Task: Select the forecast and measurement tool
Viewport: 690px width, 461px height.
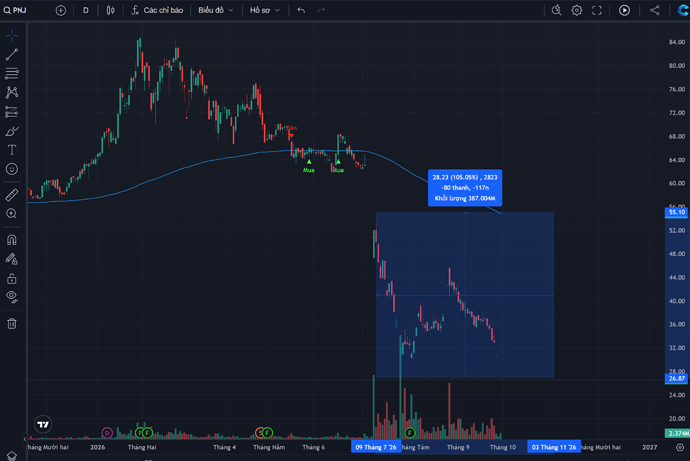Action: pyautogui.click(x=12, y=112)
